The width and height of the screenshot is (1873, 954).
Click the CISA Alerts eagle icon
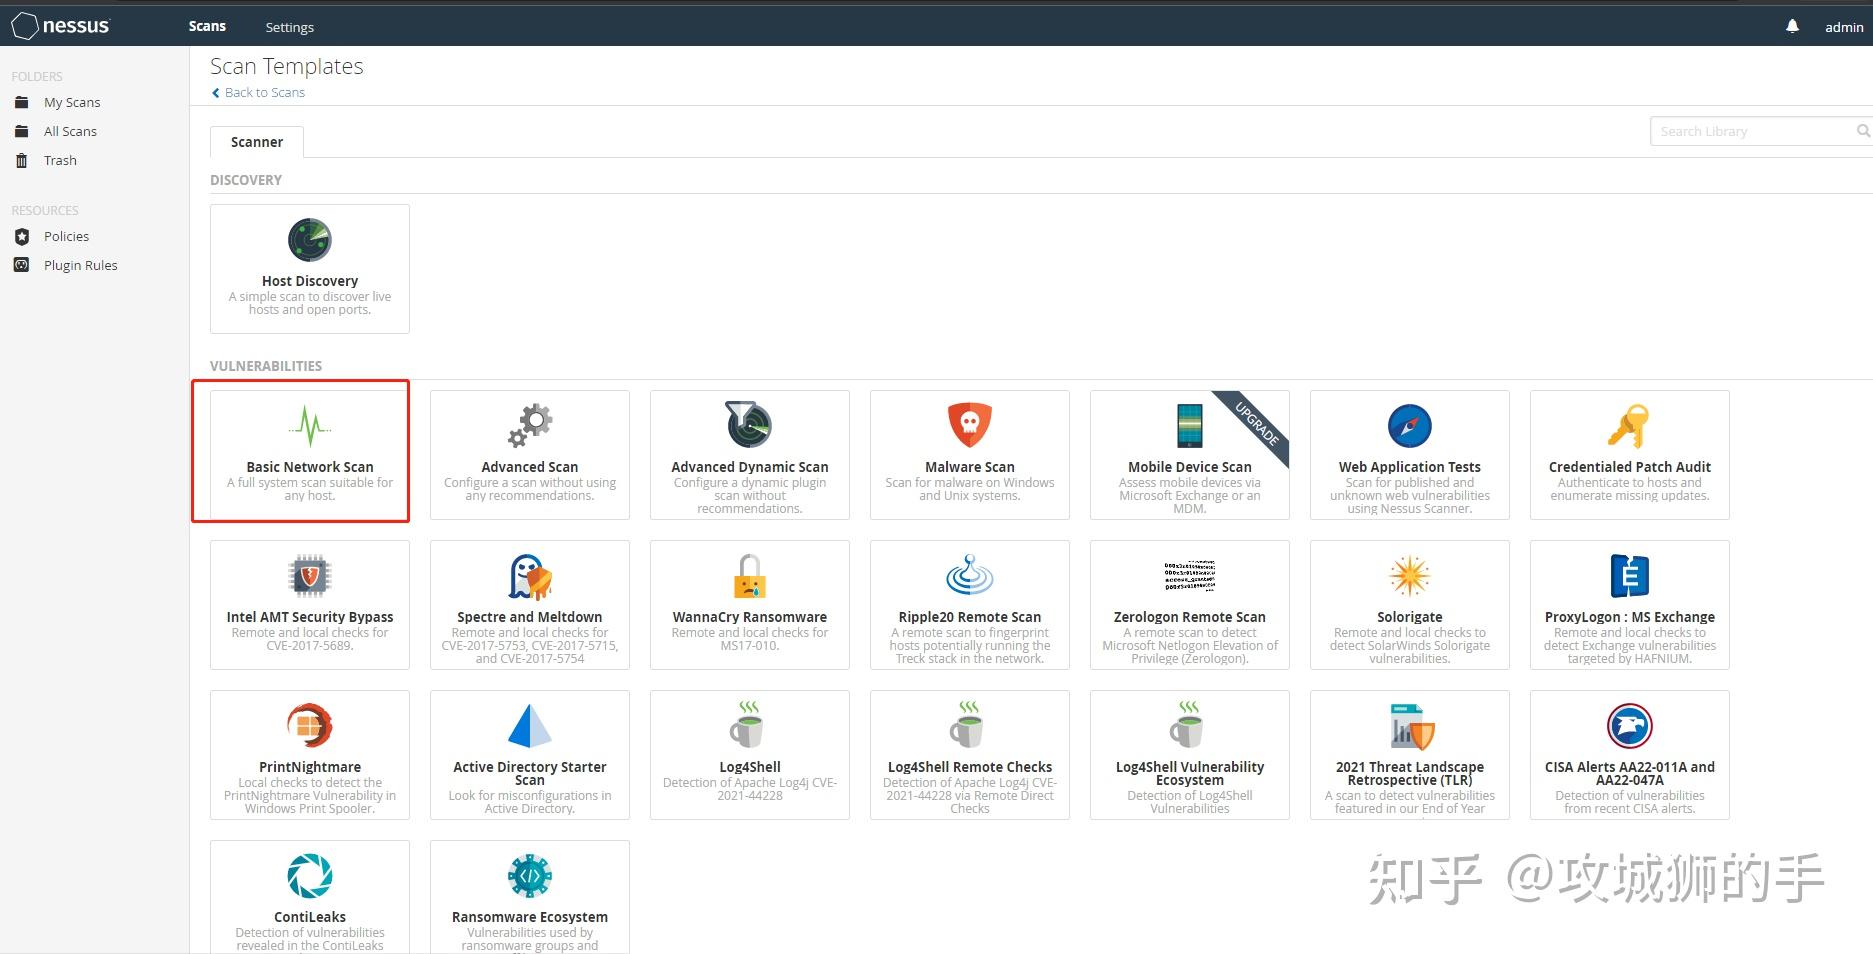coord(1630,726)
